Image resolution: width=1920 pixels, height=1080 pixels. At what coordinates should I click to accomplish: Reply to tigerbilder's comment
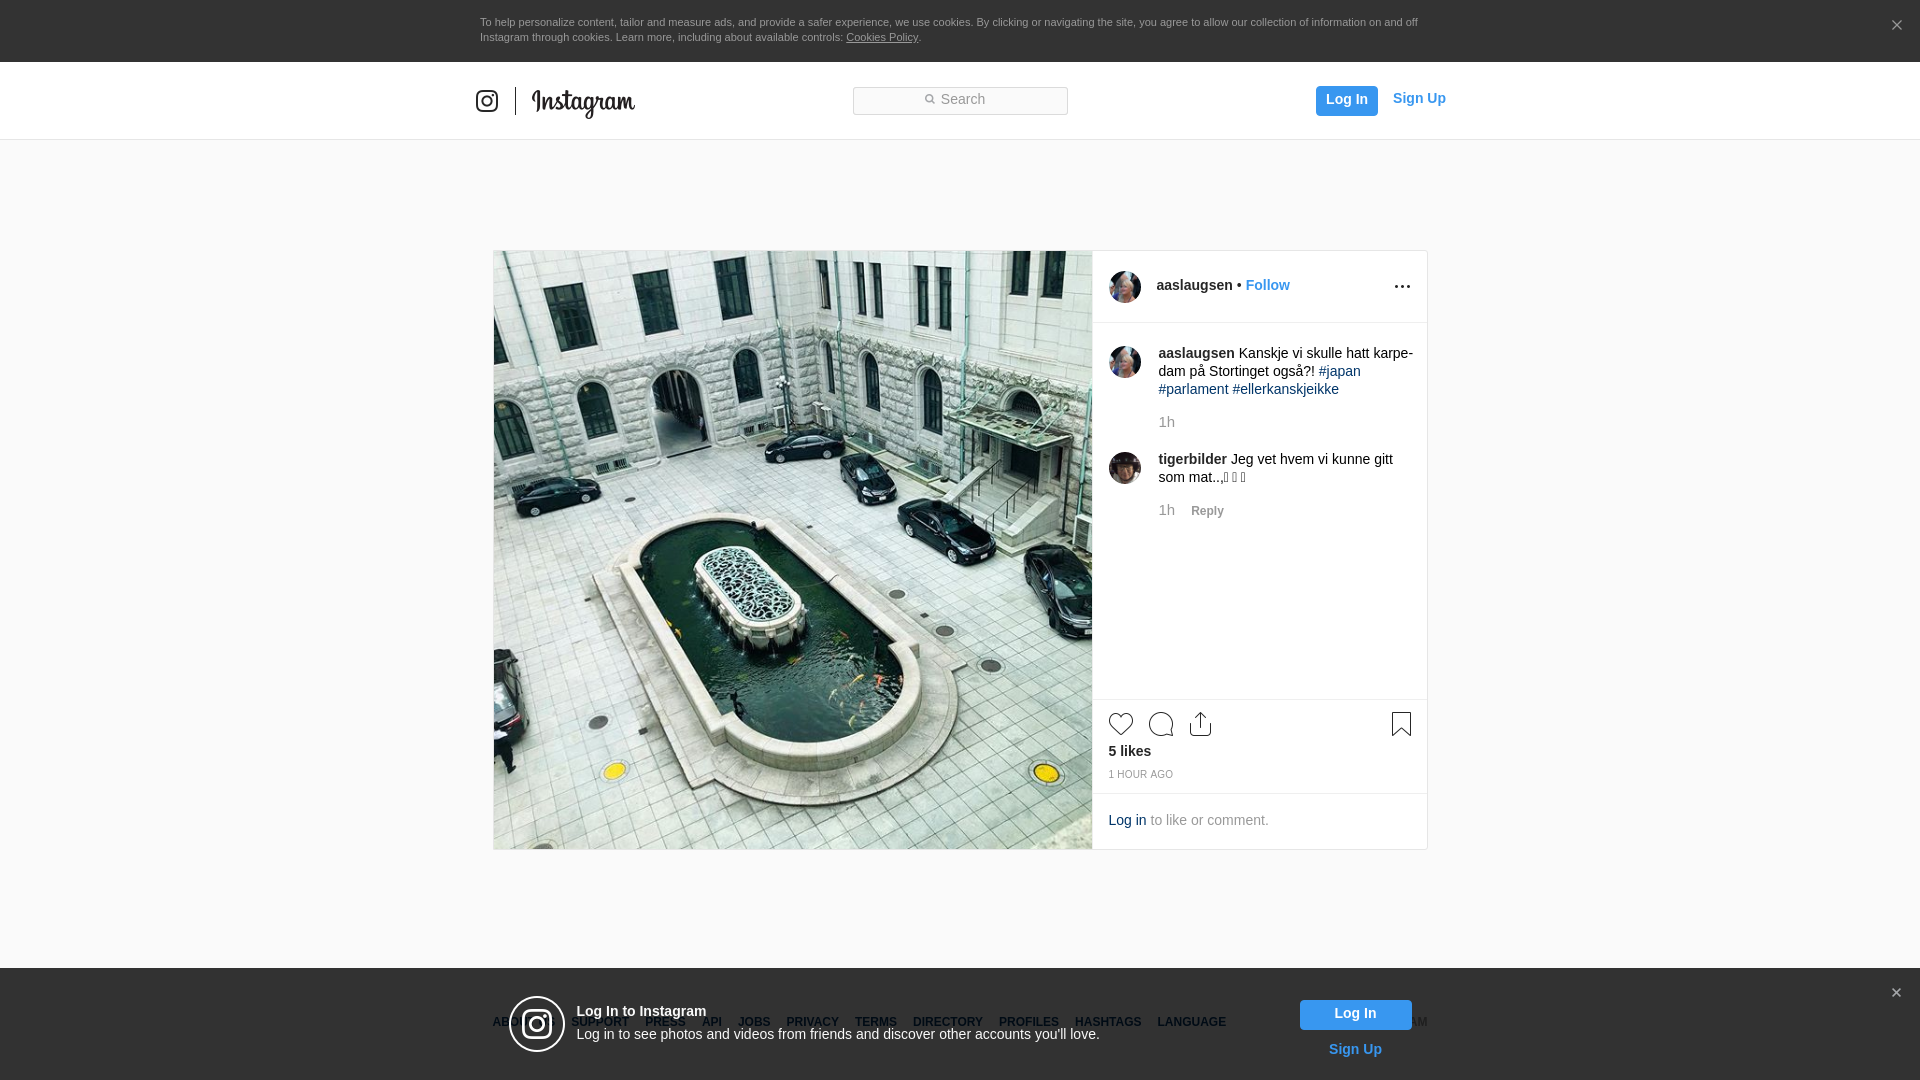click(1207, 511)
